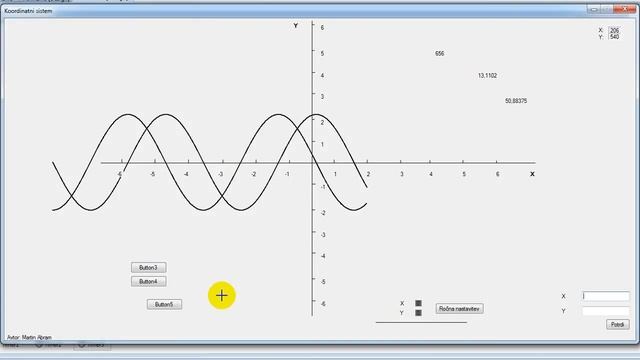The height and width of the screenshot is (360, 640).
Task: Close the Koordinatni sistem window
Action: coord(625,9)
